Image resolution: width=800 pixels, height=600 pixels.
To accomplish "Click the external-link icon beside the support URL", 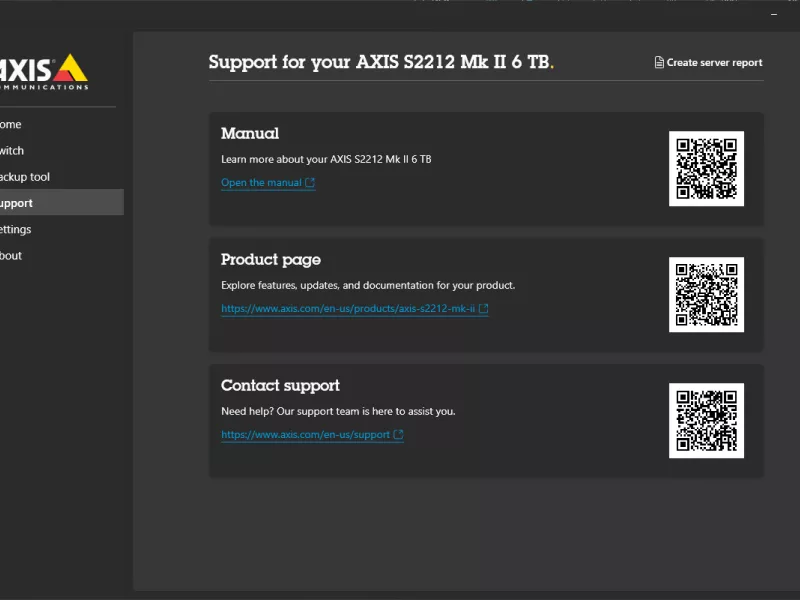I will pos(398,434).
